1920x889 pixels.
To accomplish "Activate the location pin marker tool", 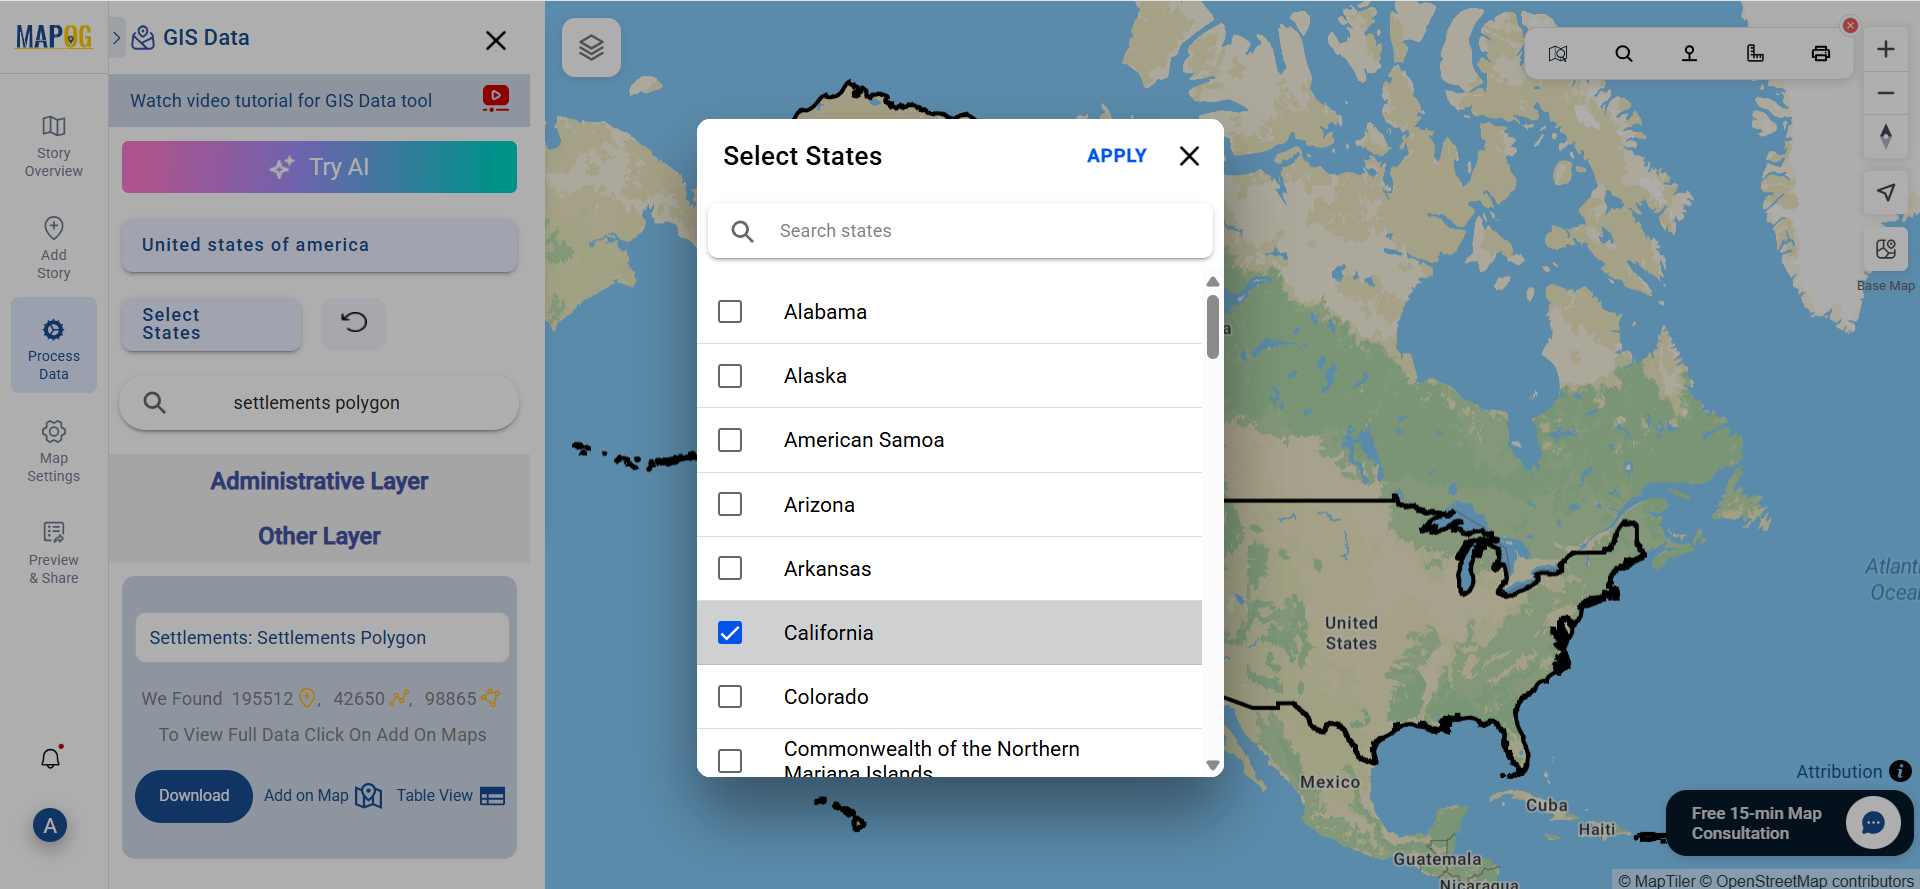I will [1690, 53].
